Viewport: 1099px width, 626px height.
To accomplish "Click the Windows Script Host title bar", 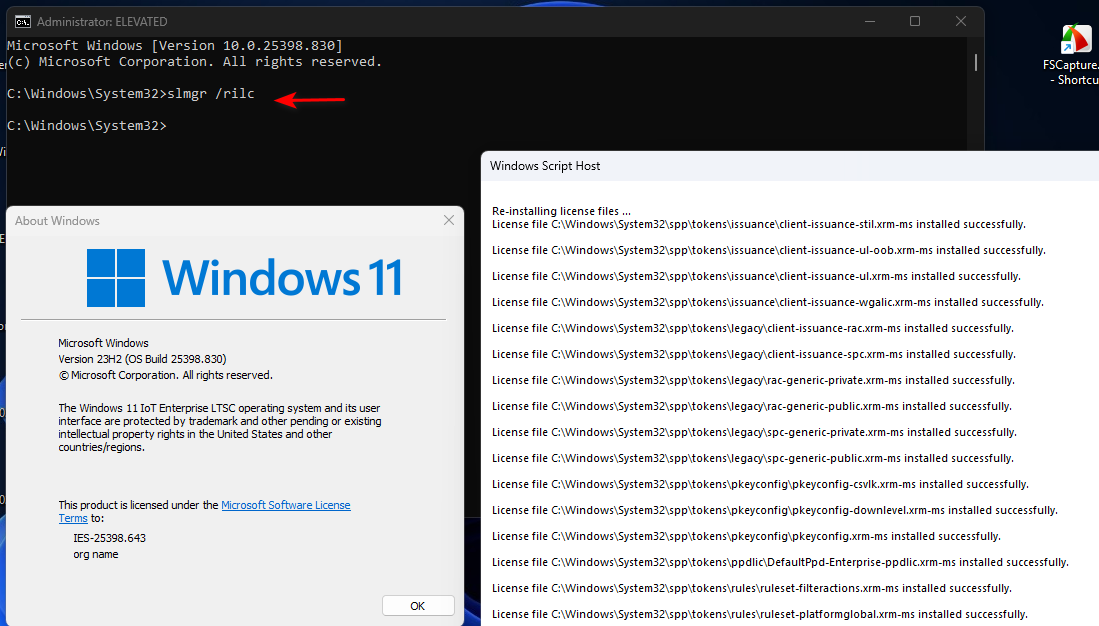I will (x=790, y=166).
